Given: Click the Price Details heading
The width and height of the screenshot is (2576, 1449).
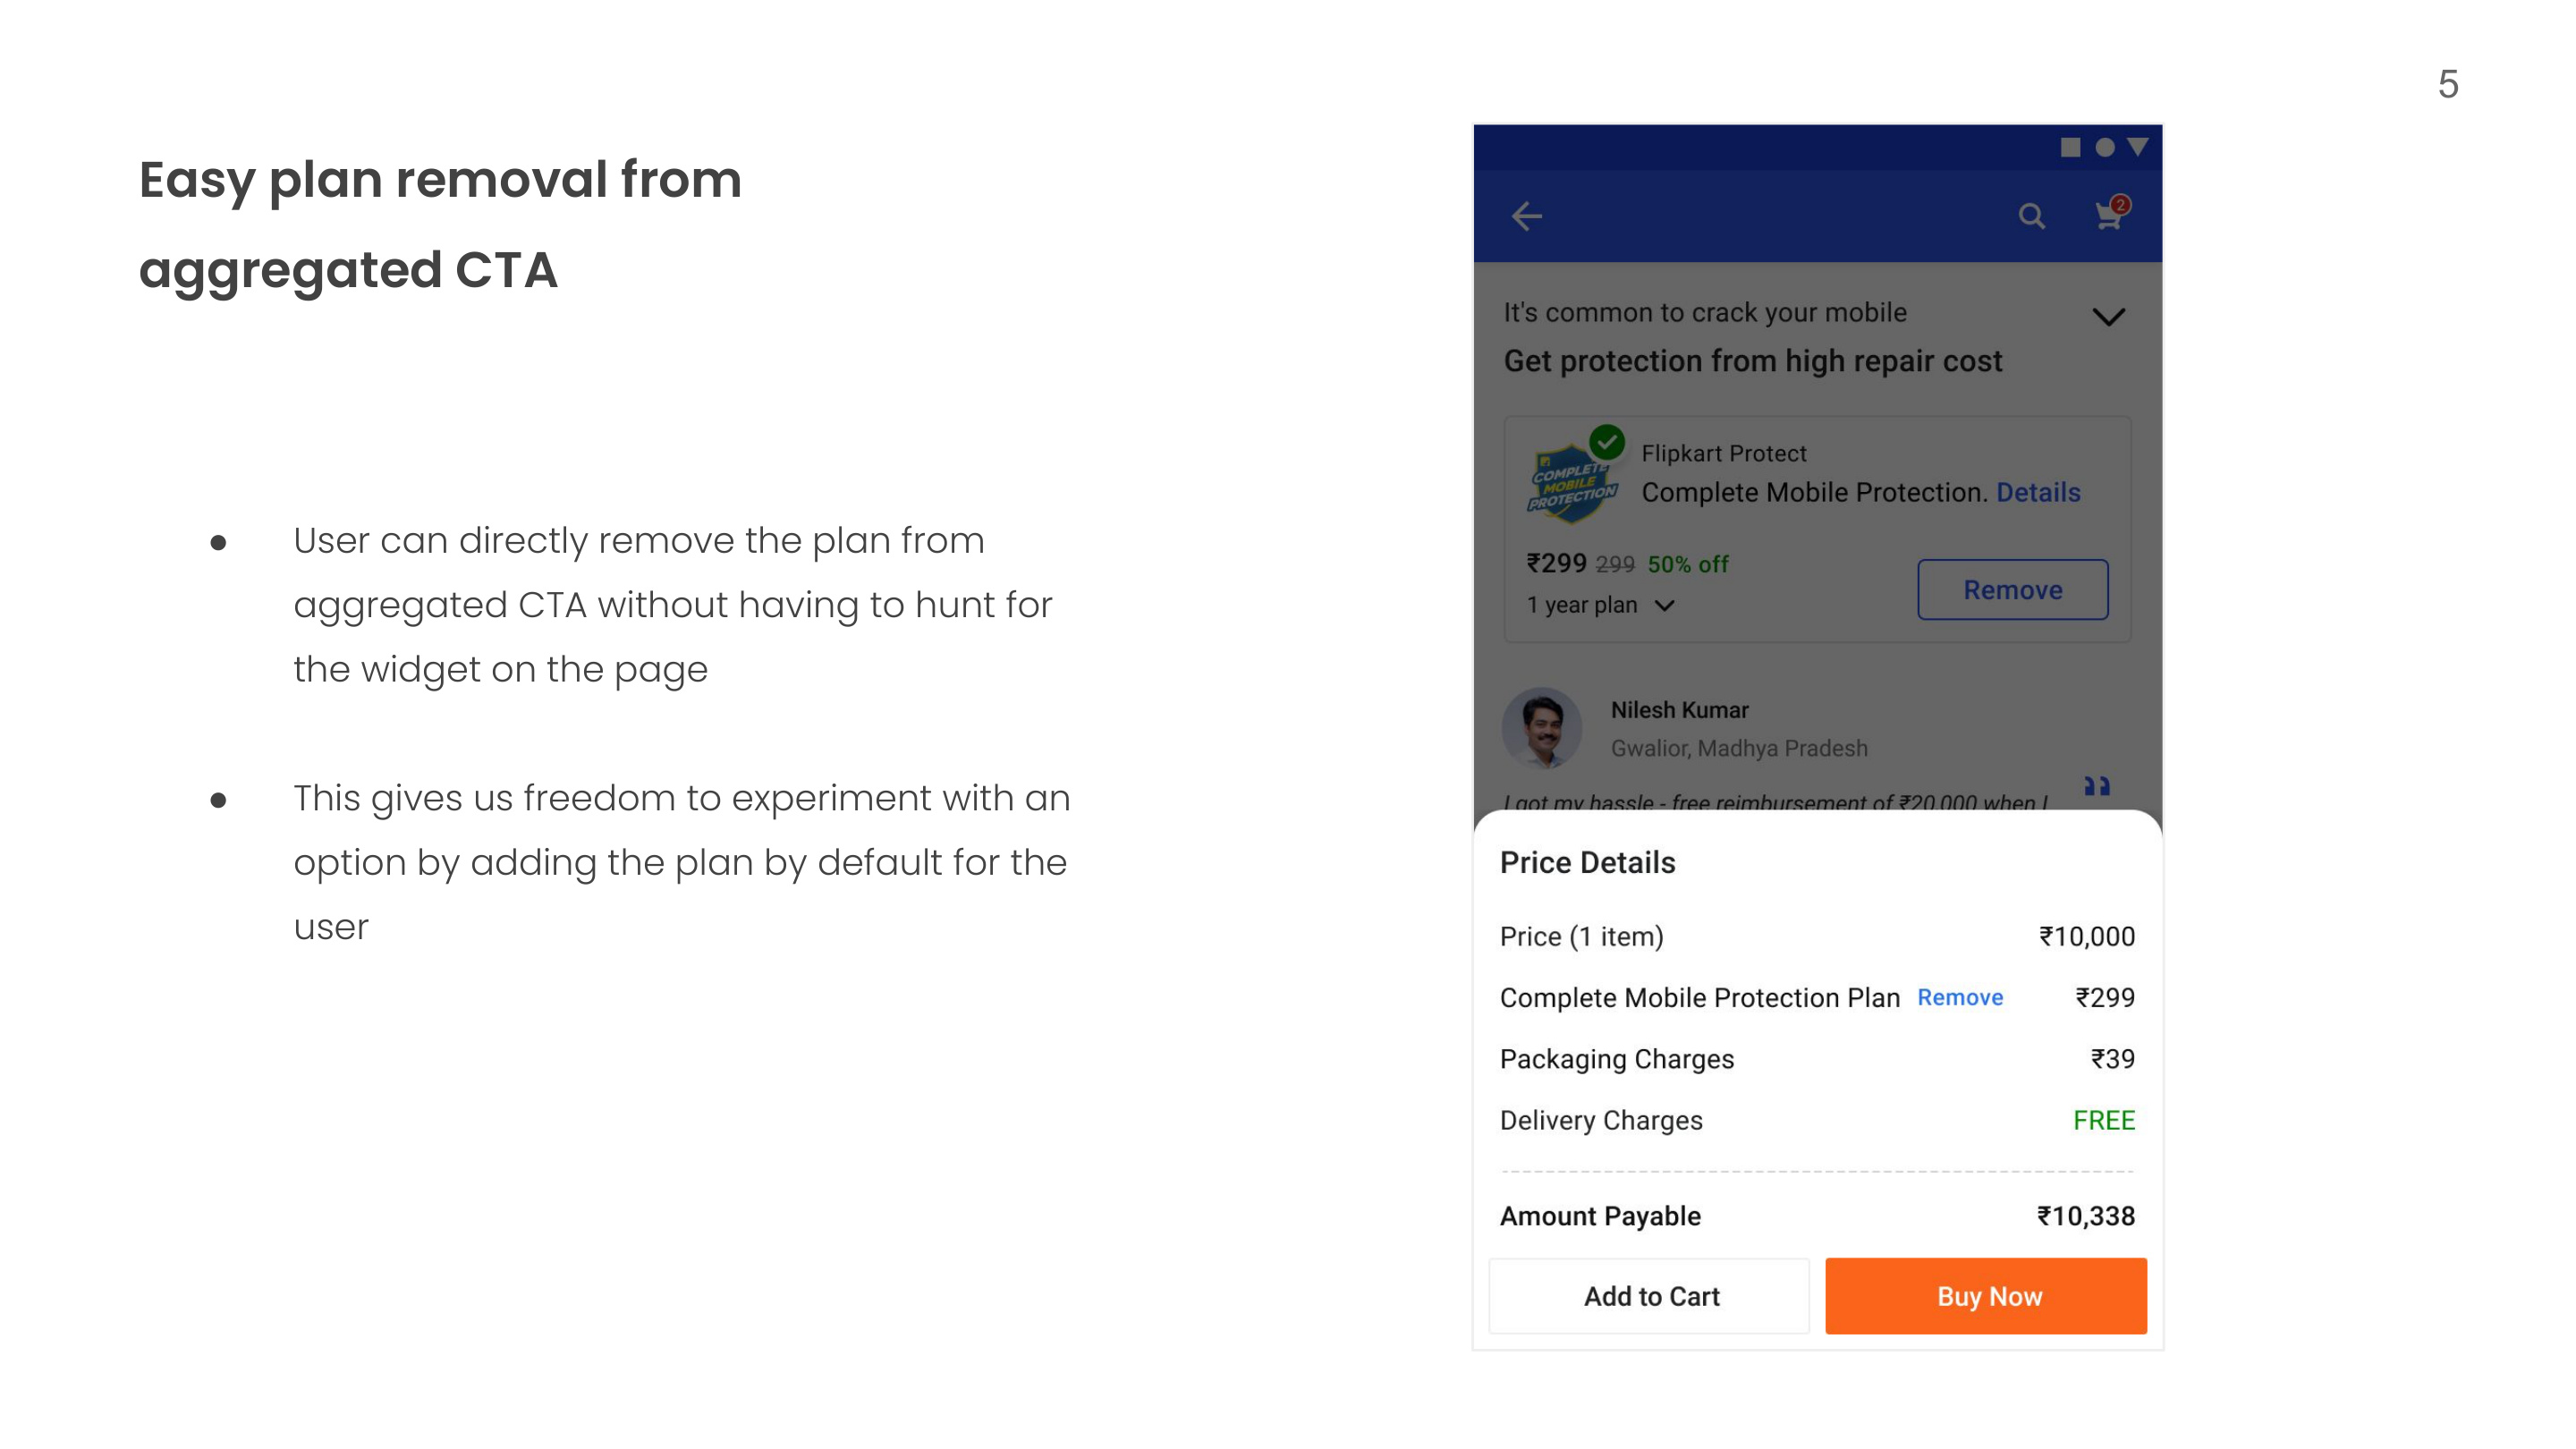Looking at the screenshot, I should click(x=1587, y=863).
